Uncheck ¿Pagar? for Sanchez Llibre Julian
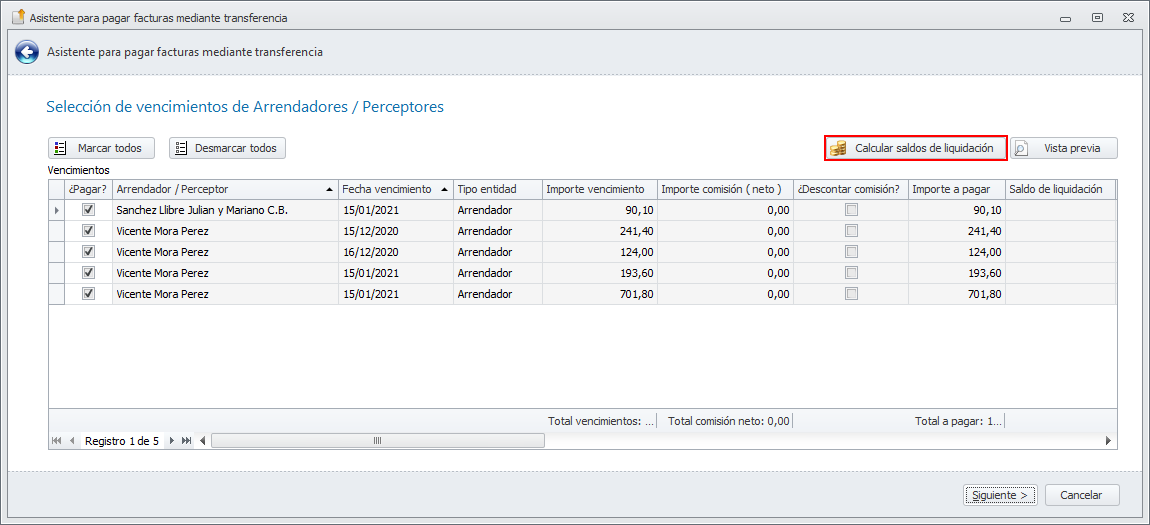 click(88, 210)
